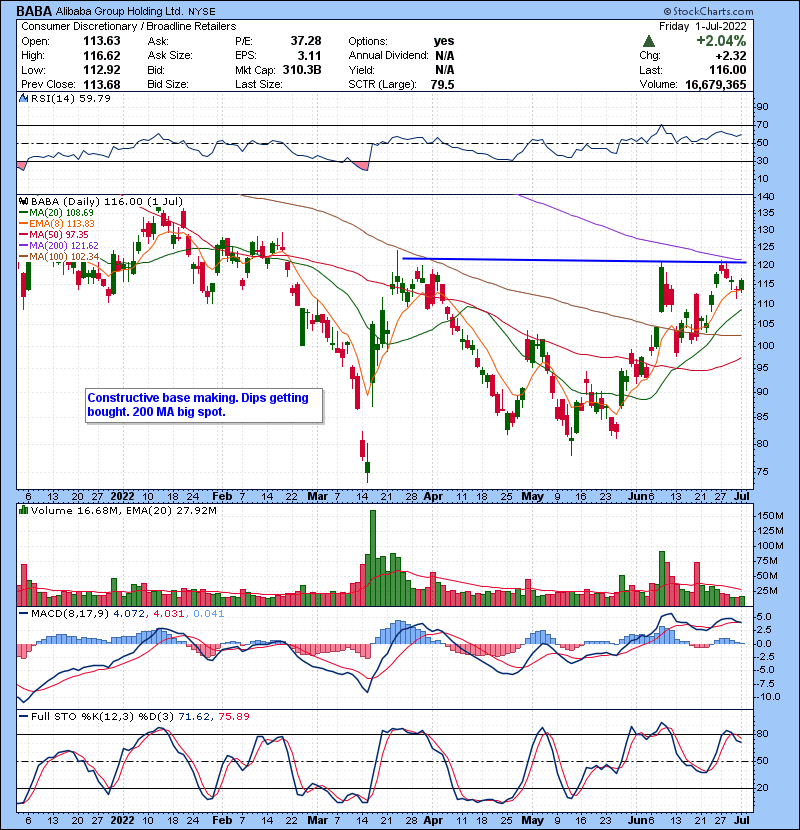Click 'Consumer Discretionary / Broadline Retailers' sector text

coord(129,26)
